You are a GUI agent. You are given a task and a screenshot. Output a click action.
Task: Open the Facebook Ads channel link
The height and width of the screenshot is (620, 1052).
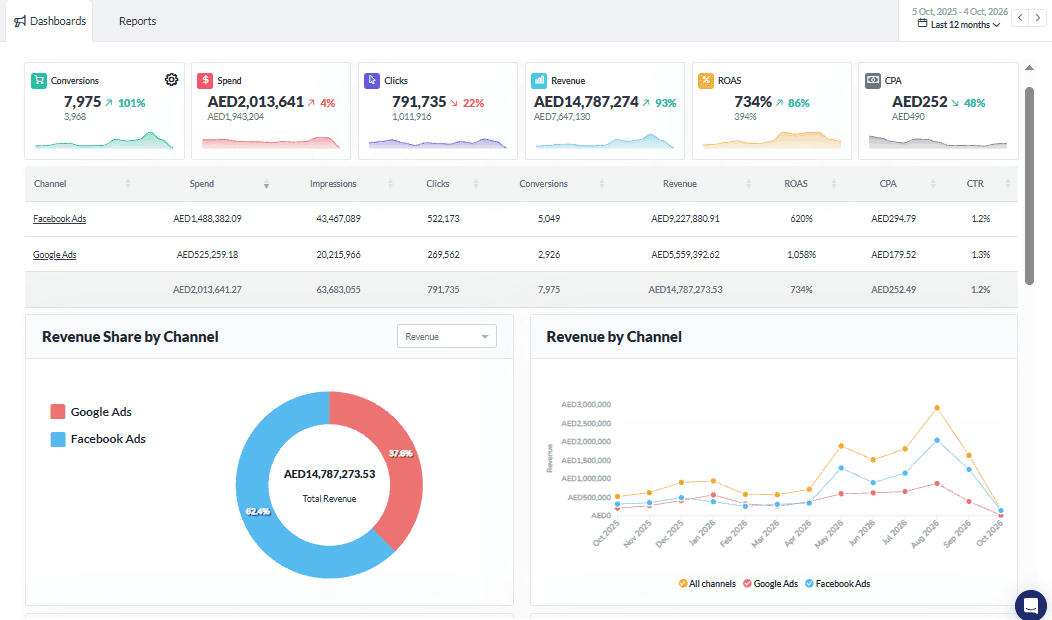[x=60, y=219]
